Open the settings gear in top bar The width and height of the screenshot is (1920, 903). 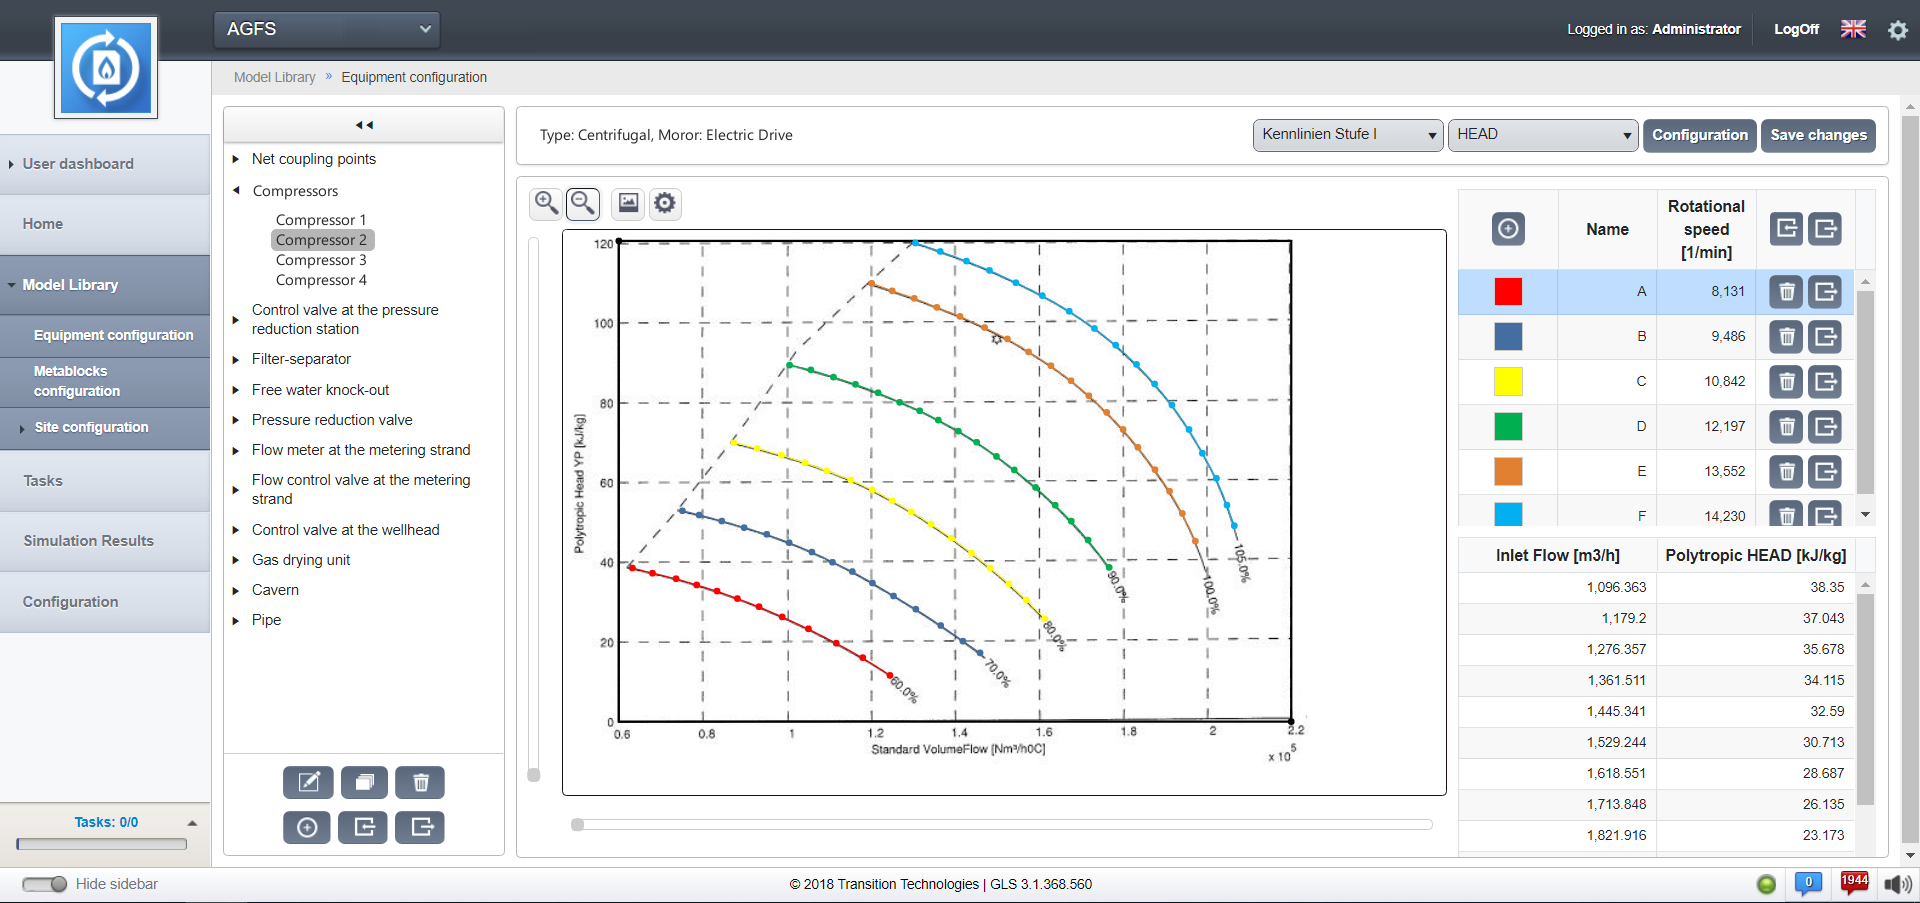pos(1897,30)
